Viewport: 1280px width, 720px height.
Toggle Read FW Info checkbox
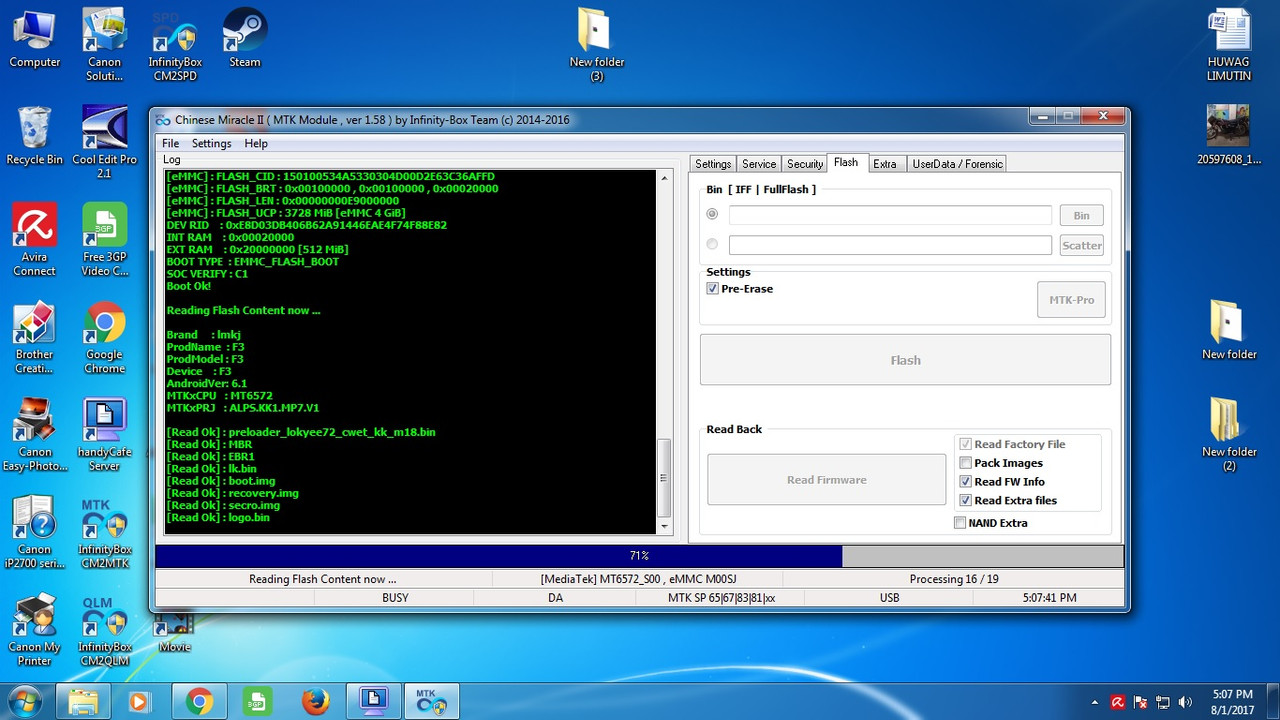pos(1002,482)
